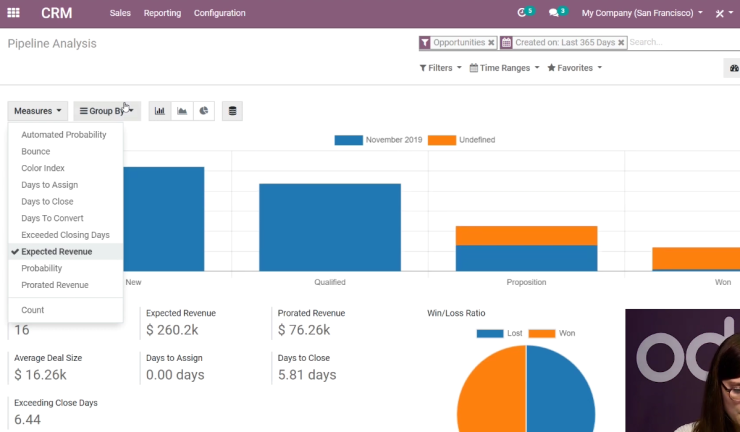
Task: Click the funnel icon of Opportunities facet
Action: (425, 42)
